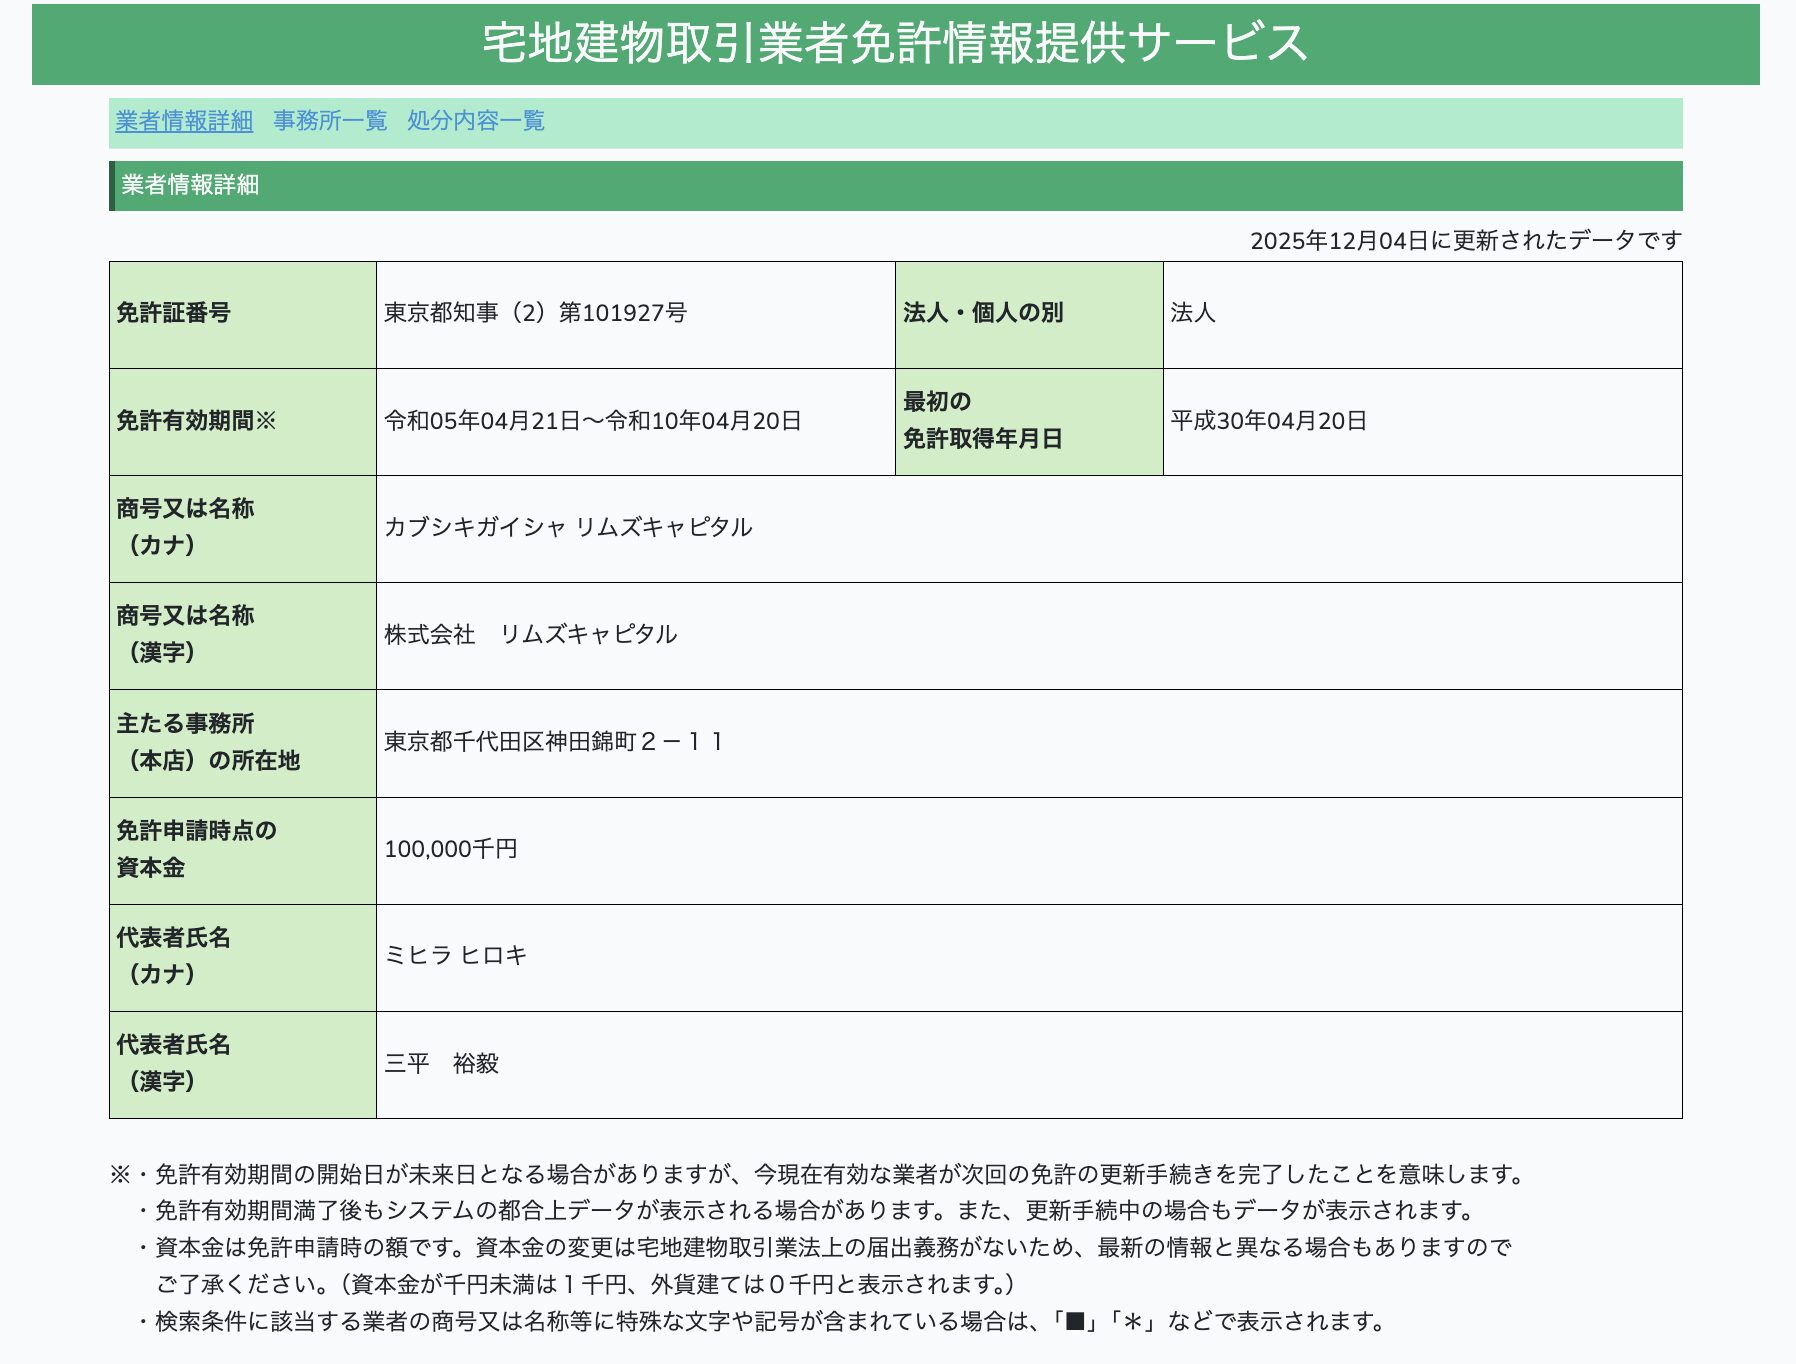The width and height of the screenshot is (1796, 1364).
Task: Go to the 事務所一覧 page
Action: click(x=330, y=121)
